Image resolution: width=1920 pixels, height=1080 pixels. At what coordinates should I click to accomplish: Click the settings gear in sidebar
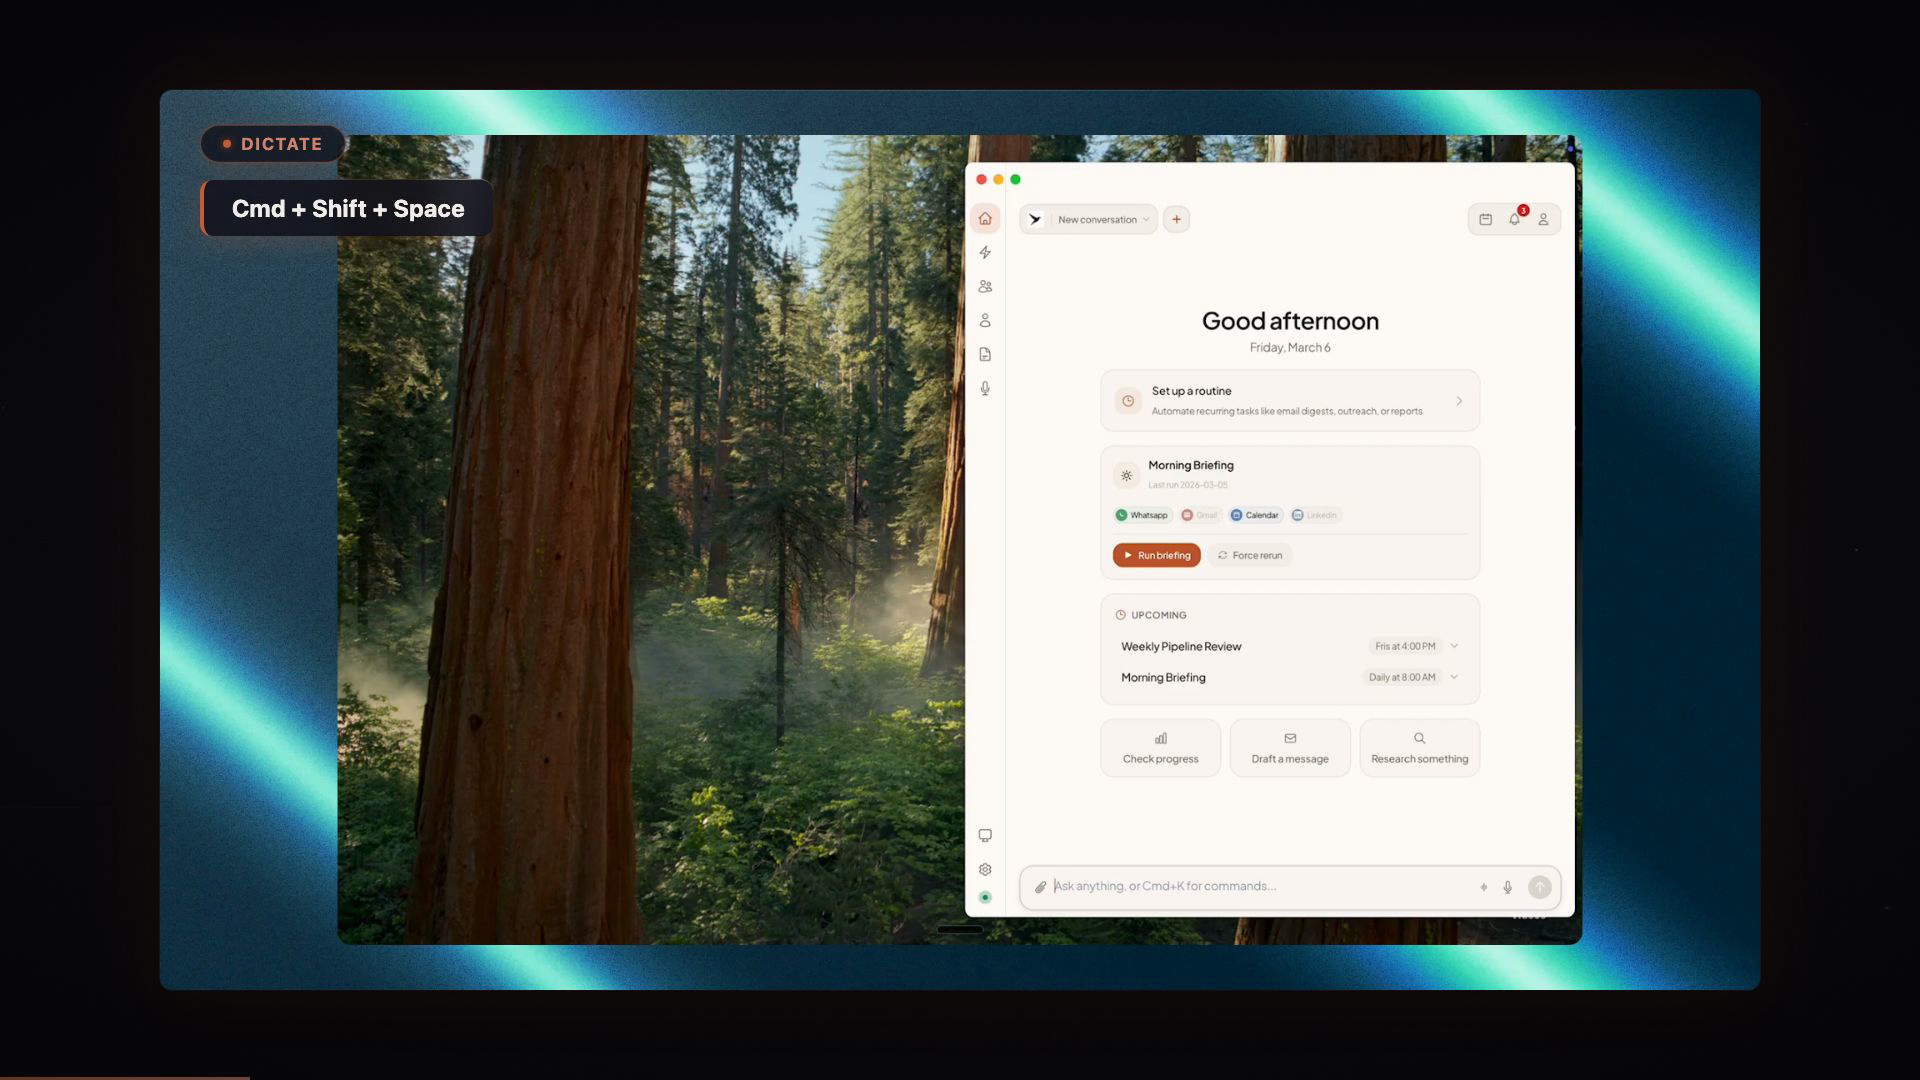tap(985, 870)
